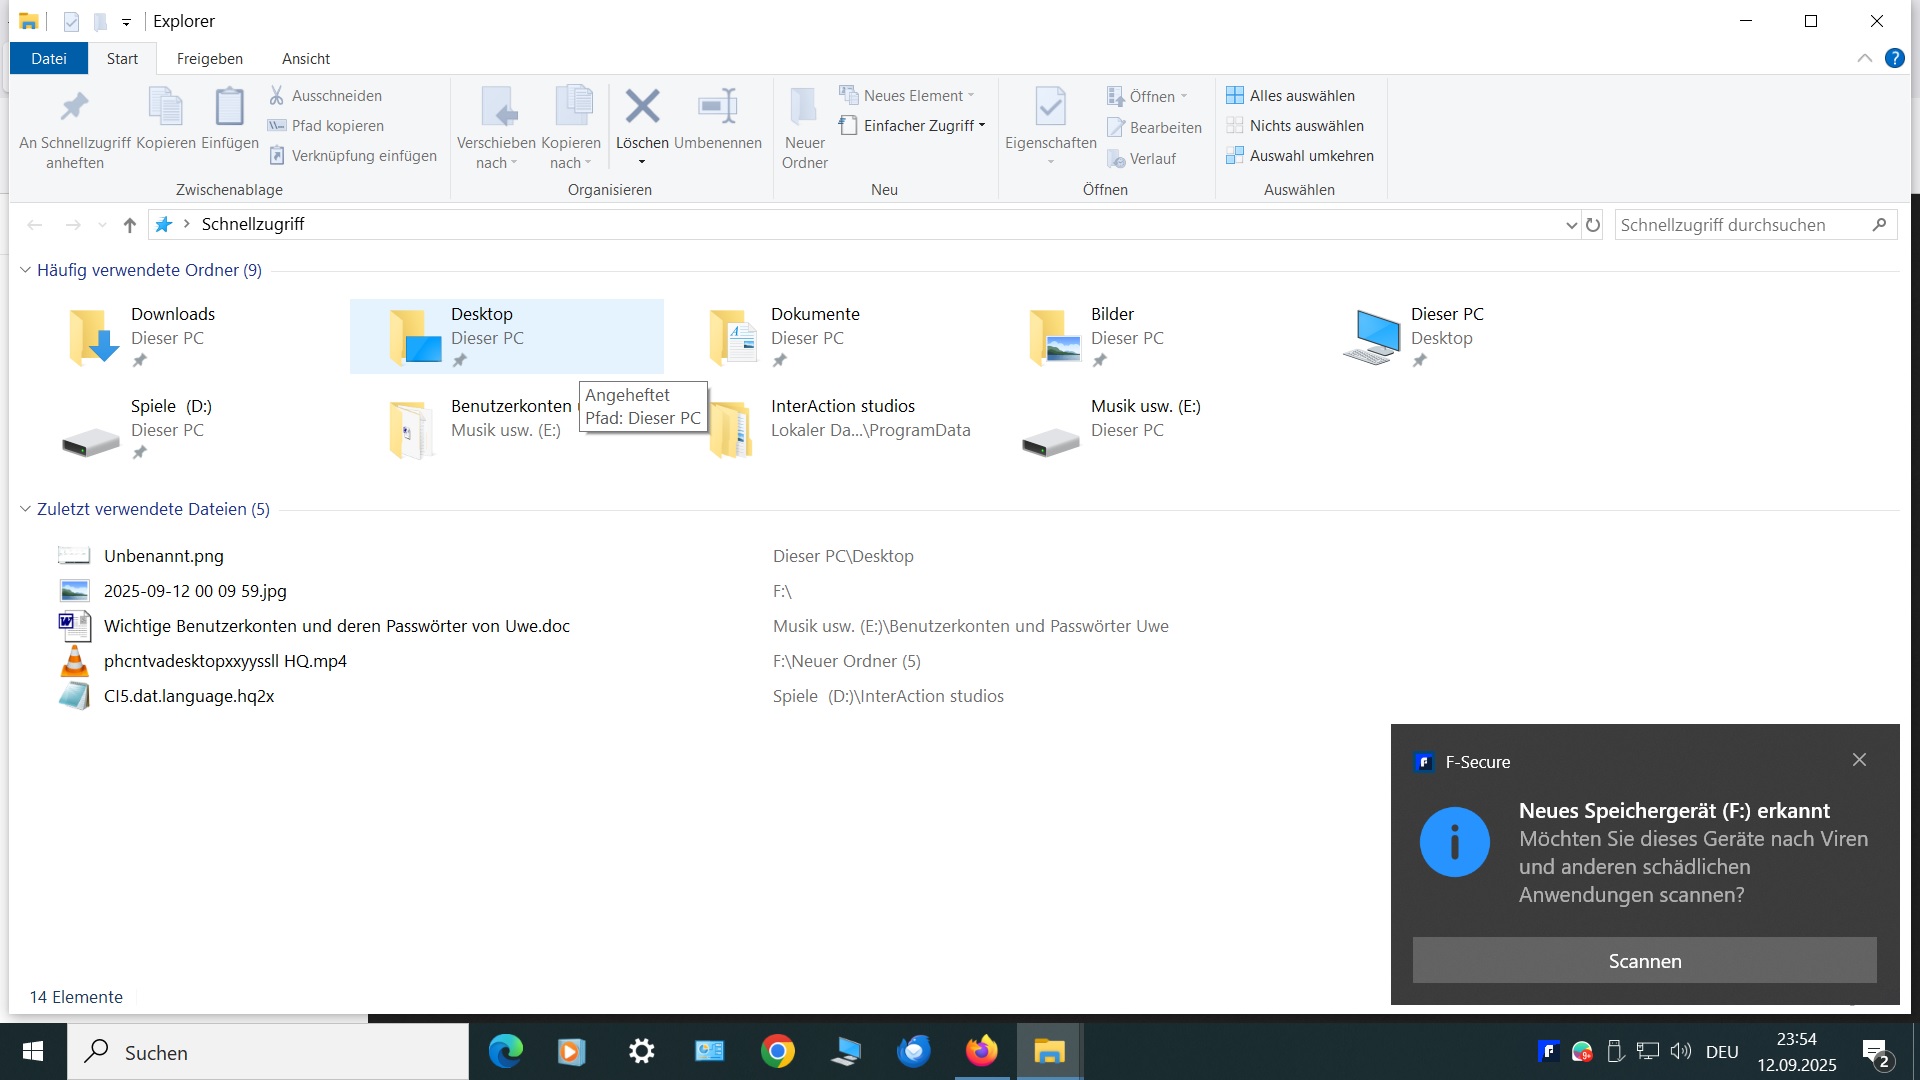The image size is (1920, 1080).
Task: Pin to Schnellzugriff using the pin icon
Action: 75,107
